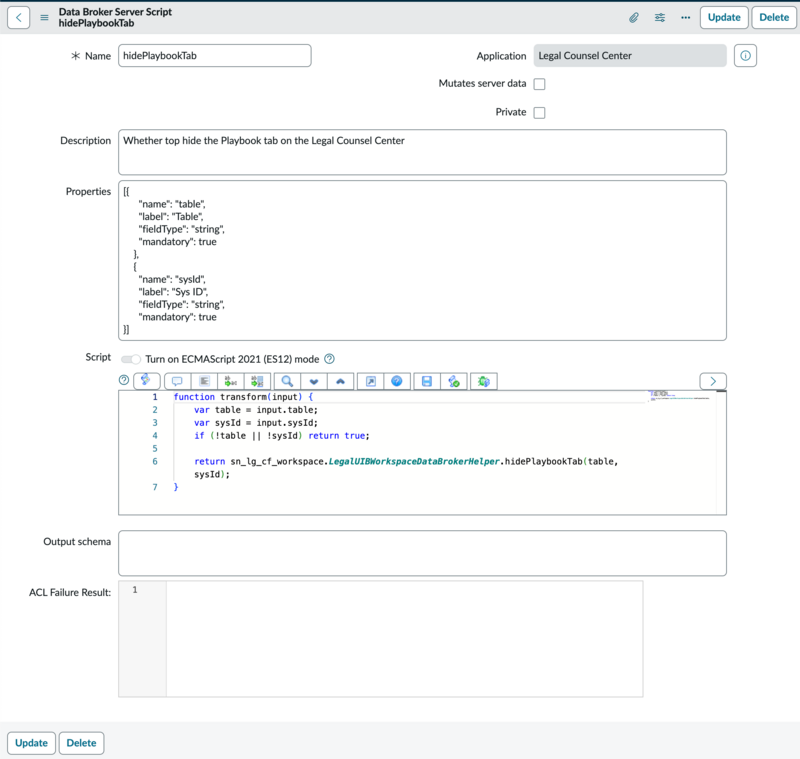Run syntax check icon in script toolbar
Image resolution: width=800 pixels, height=759 pixels.
[x=454, y=381]
